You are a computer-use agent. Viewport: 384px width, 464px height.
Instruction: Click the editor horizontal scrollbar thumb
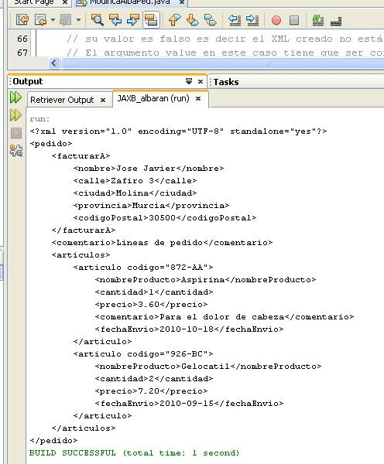[223, 63]
